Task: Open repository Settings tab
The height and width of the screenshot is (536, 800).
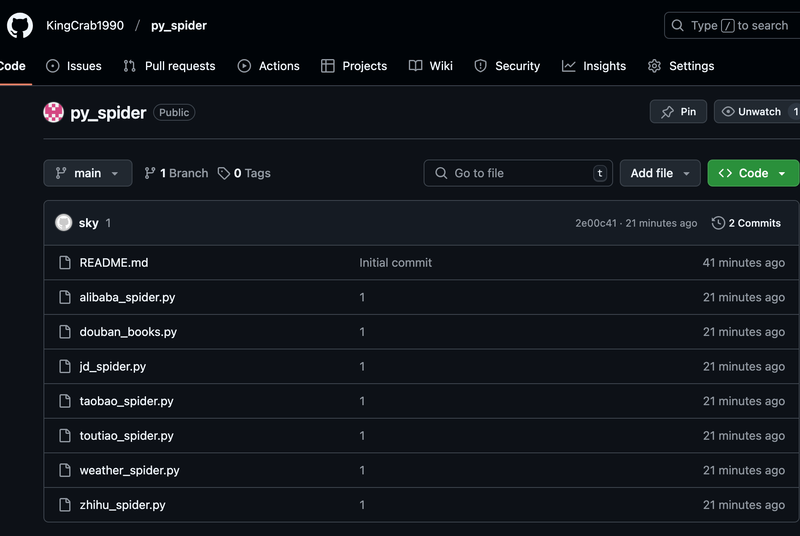Action: tap(681, 66)
